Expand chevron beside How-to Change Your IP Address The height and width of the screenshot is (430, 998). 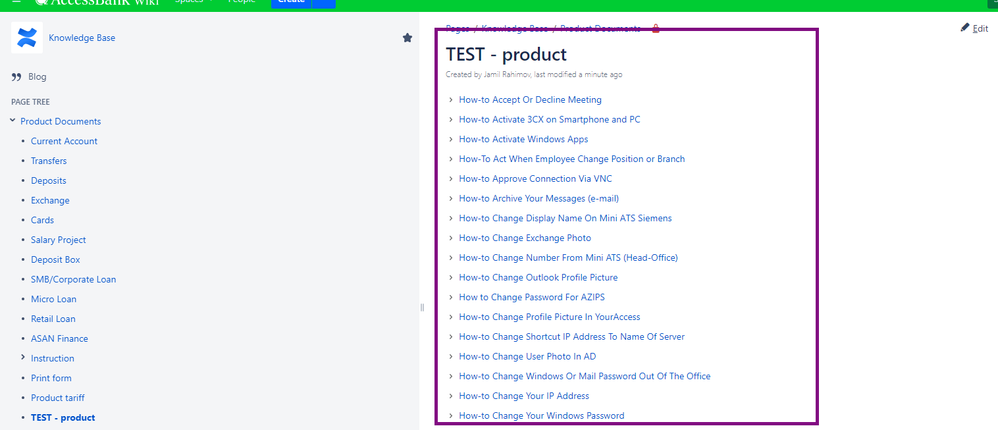(x=451, y=396)
